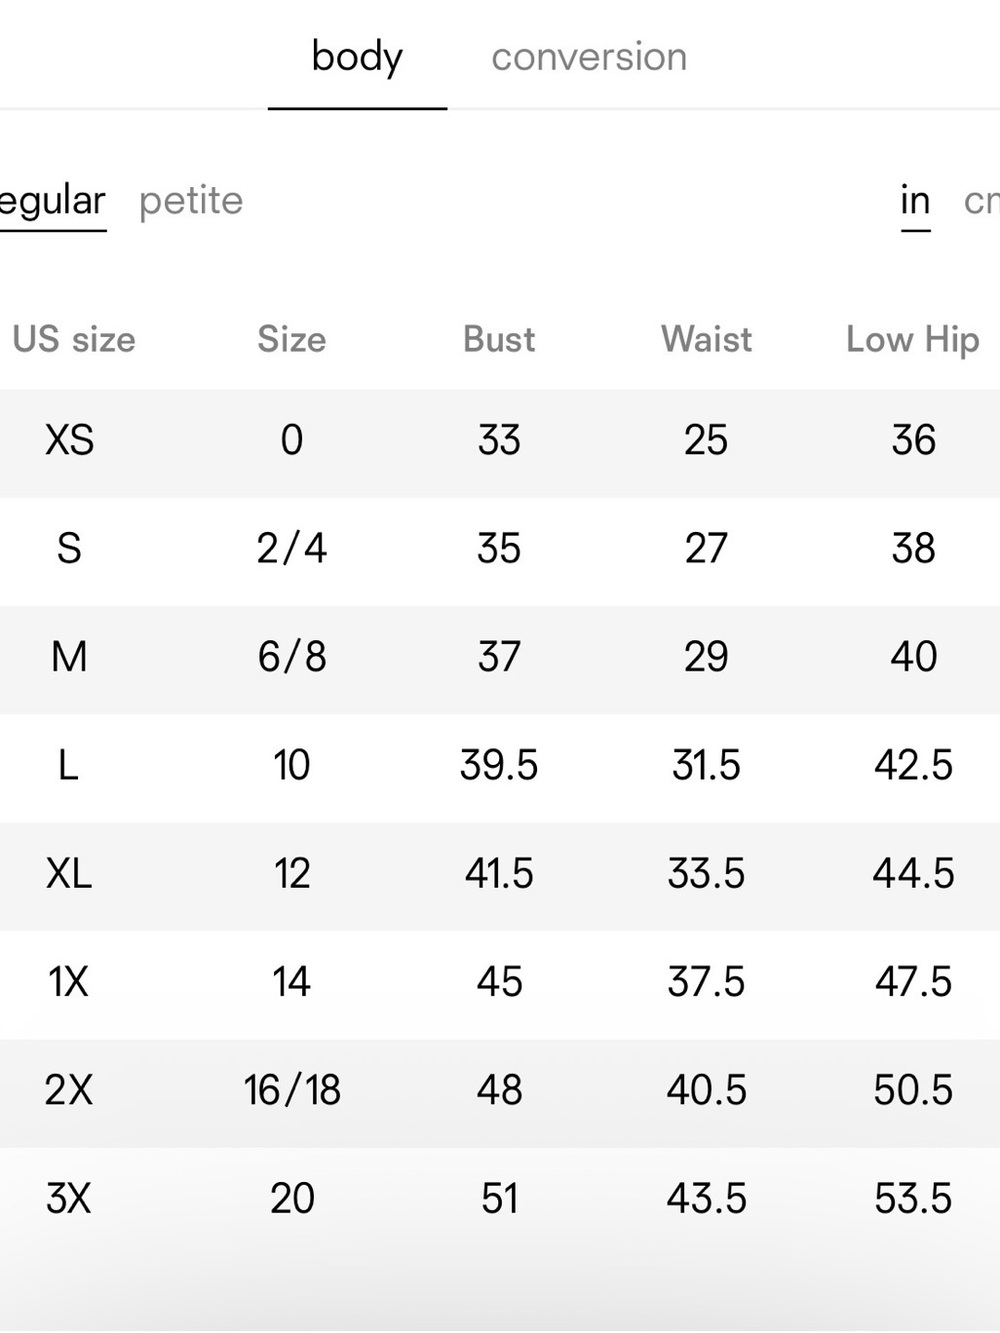Select the body tab
This screenshot has width=1000, height=1333.
coord(357,57)
